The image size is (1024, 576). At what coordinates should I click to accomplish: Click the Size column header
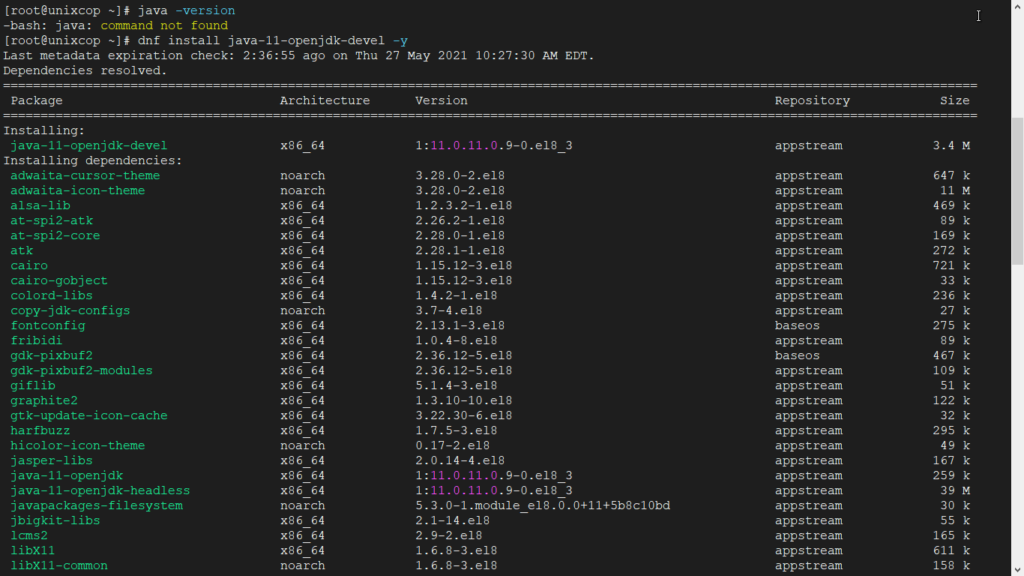point(954,100)
